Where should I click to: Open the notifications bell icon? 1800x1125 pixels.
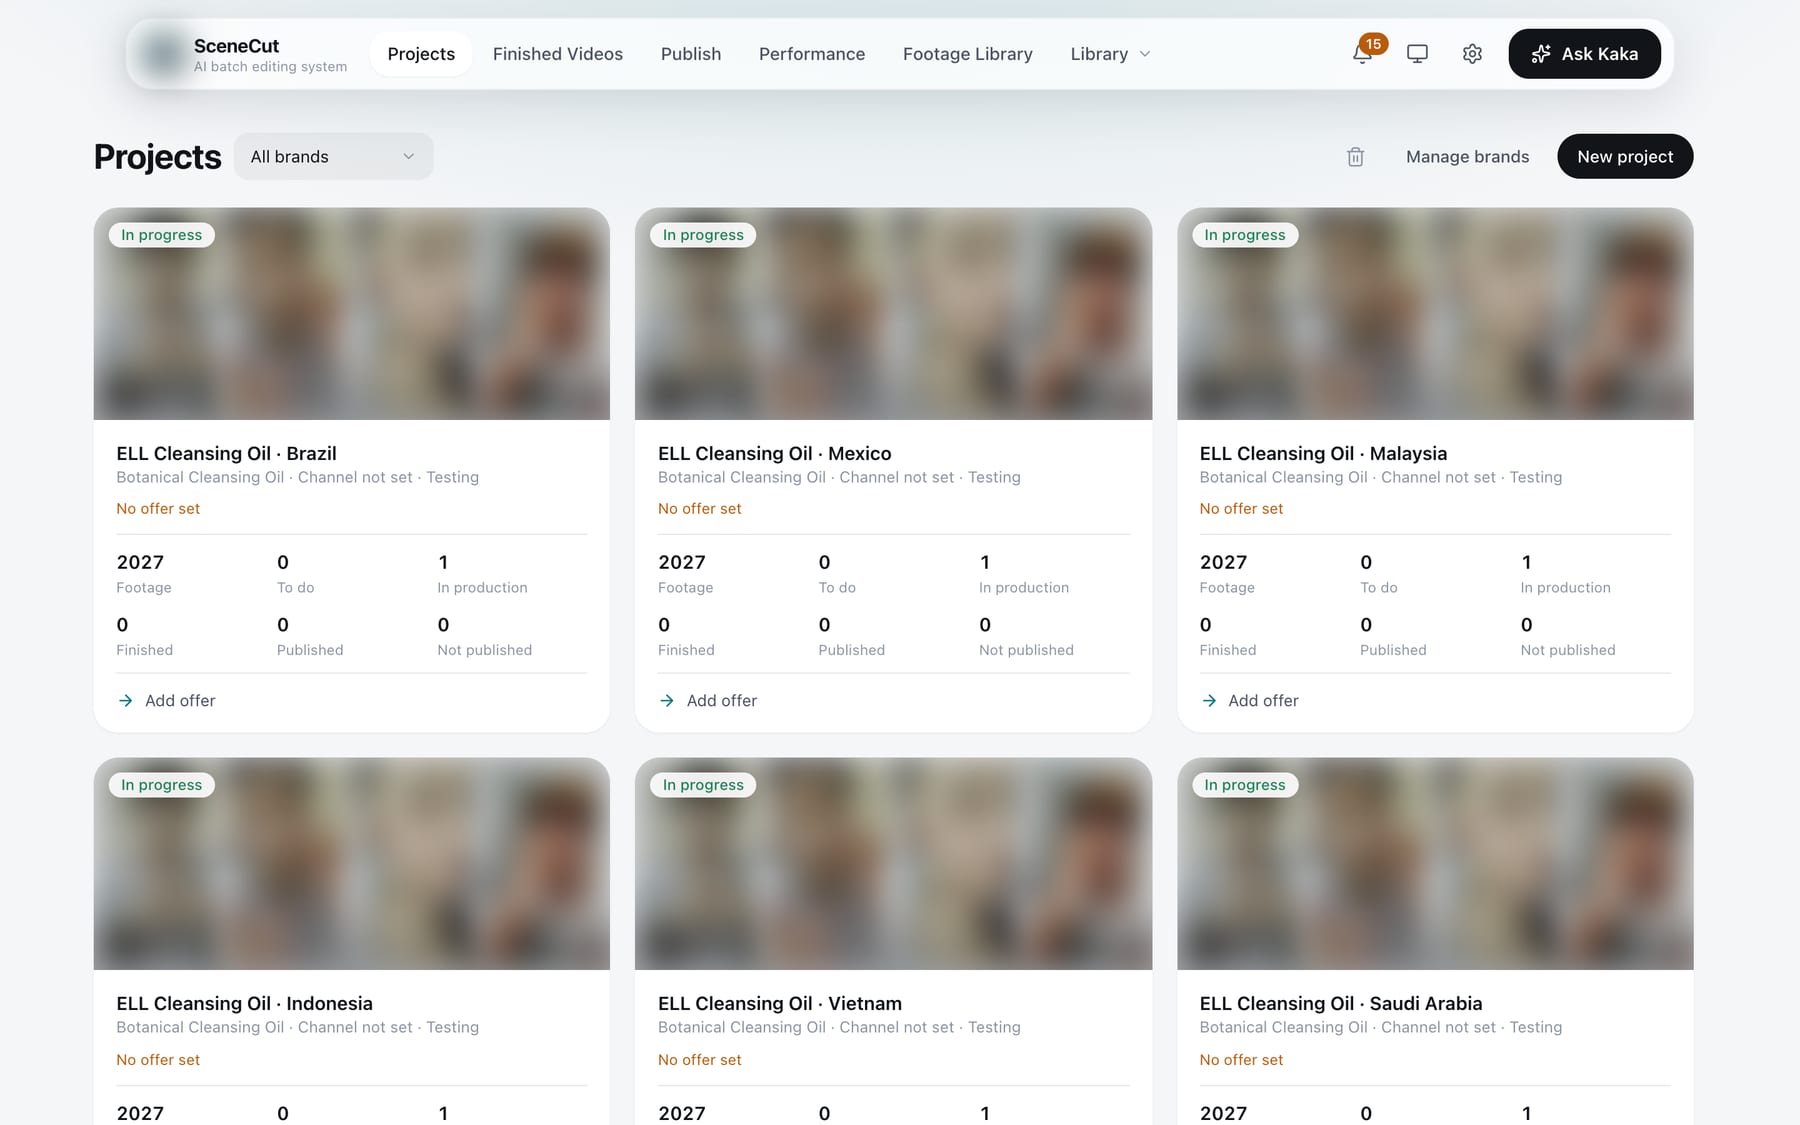point(1362,54)
